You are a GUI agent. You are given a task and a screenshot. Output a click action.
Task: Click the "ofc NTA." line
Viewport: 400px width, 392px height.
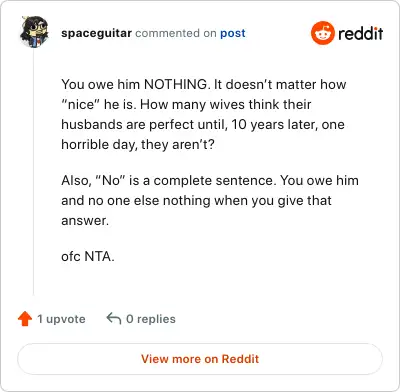click(88, 256)
